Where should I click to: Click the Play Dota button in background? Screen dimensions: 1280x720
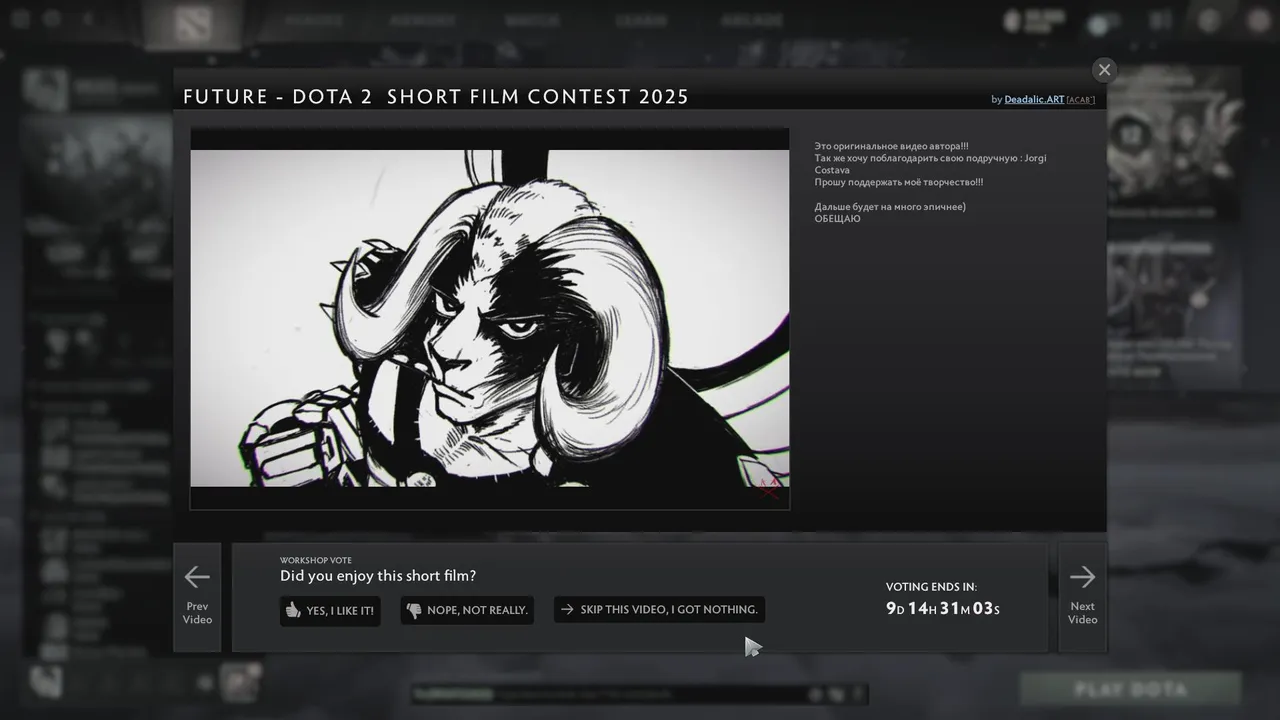1131,690
